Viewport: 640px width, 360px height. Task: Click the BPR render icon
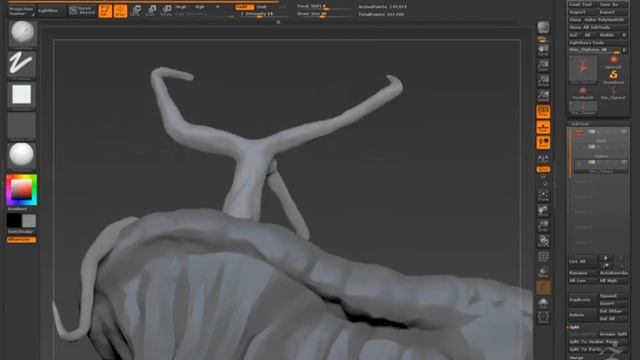[543, 28]
